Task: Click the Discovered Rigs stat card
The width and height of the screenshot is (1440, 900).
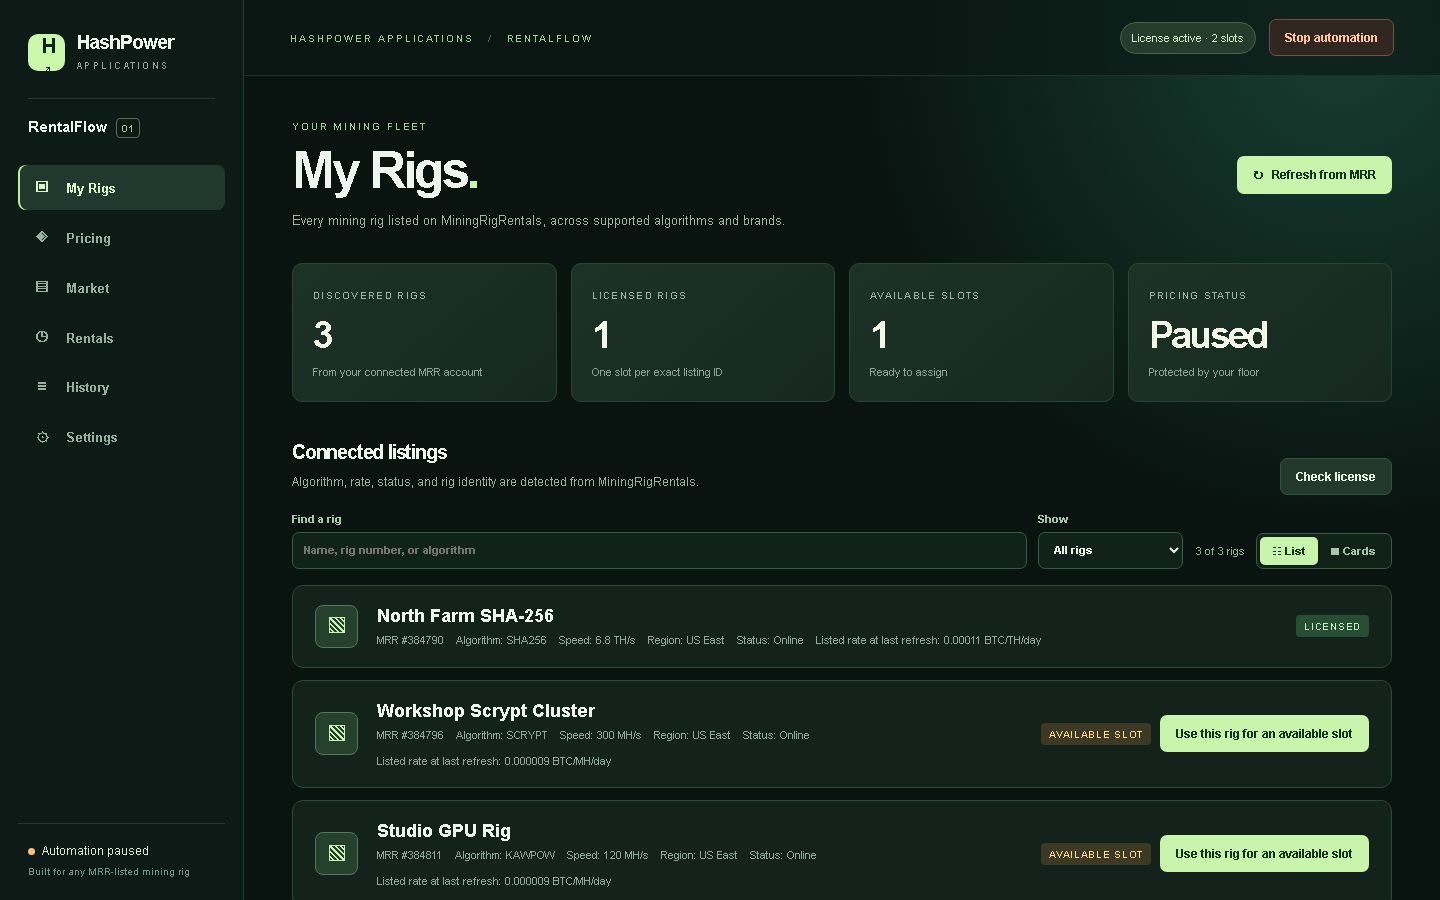Action: 424,333
